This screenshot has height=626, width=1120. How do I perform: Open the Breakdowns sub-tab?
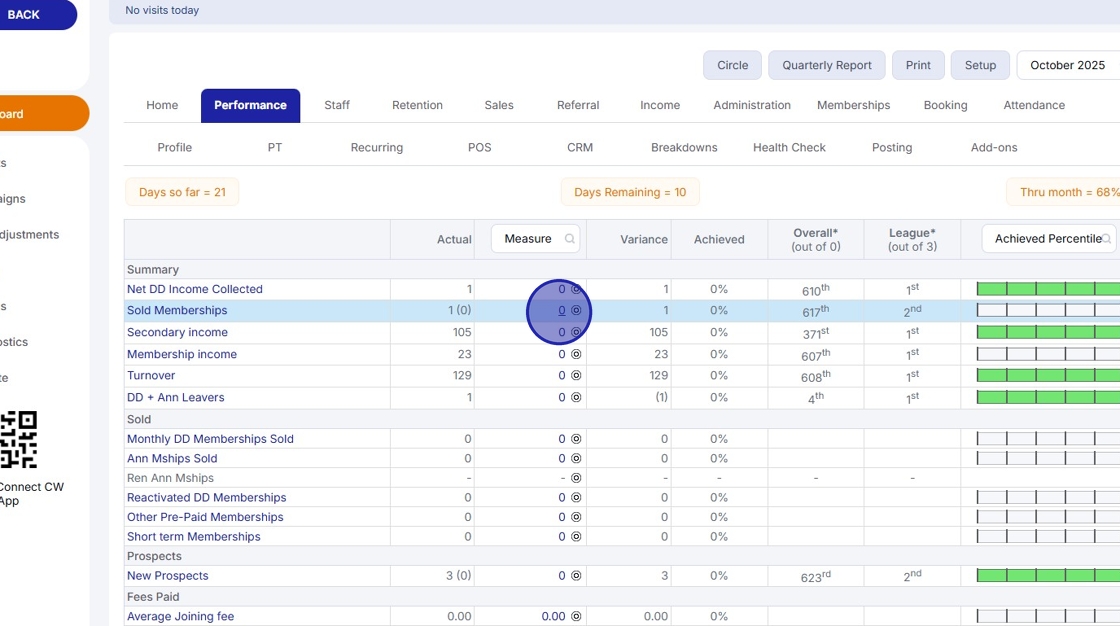pyautogui.click(x=684, y=147)
